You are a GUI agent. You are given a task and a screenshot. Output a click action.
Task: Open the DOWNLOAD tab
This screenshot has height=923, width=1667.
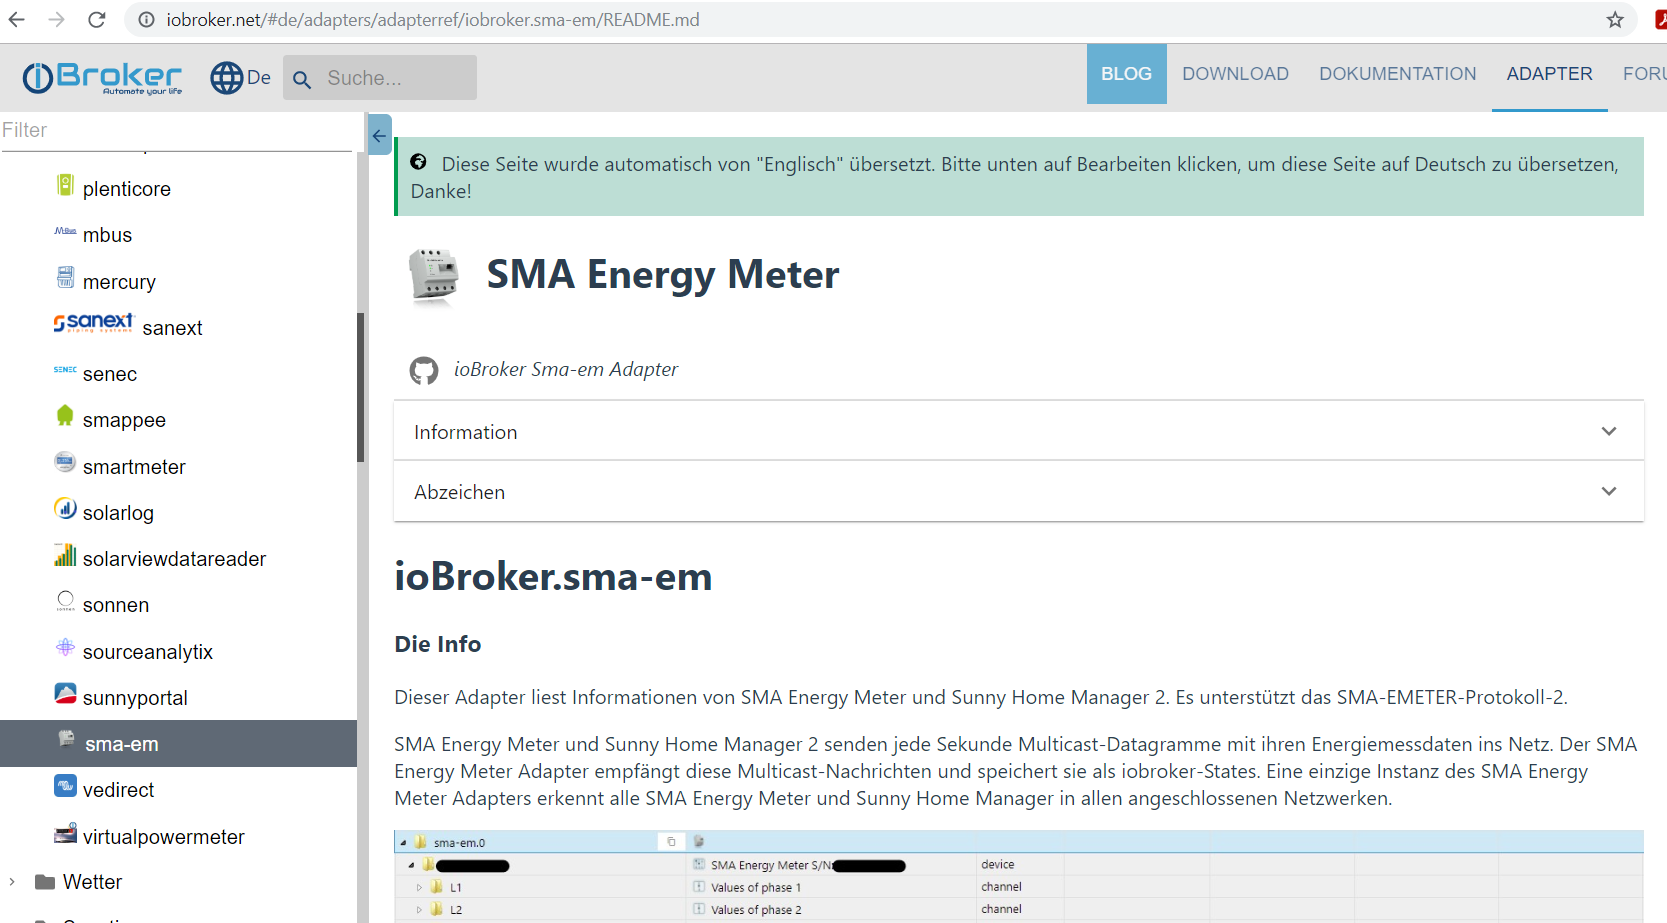[1235, 74]
